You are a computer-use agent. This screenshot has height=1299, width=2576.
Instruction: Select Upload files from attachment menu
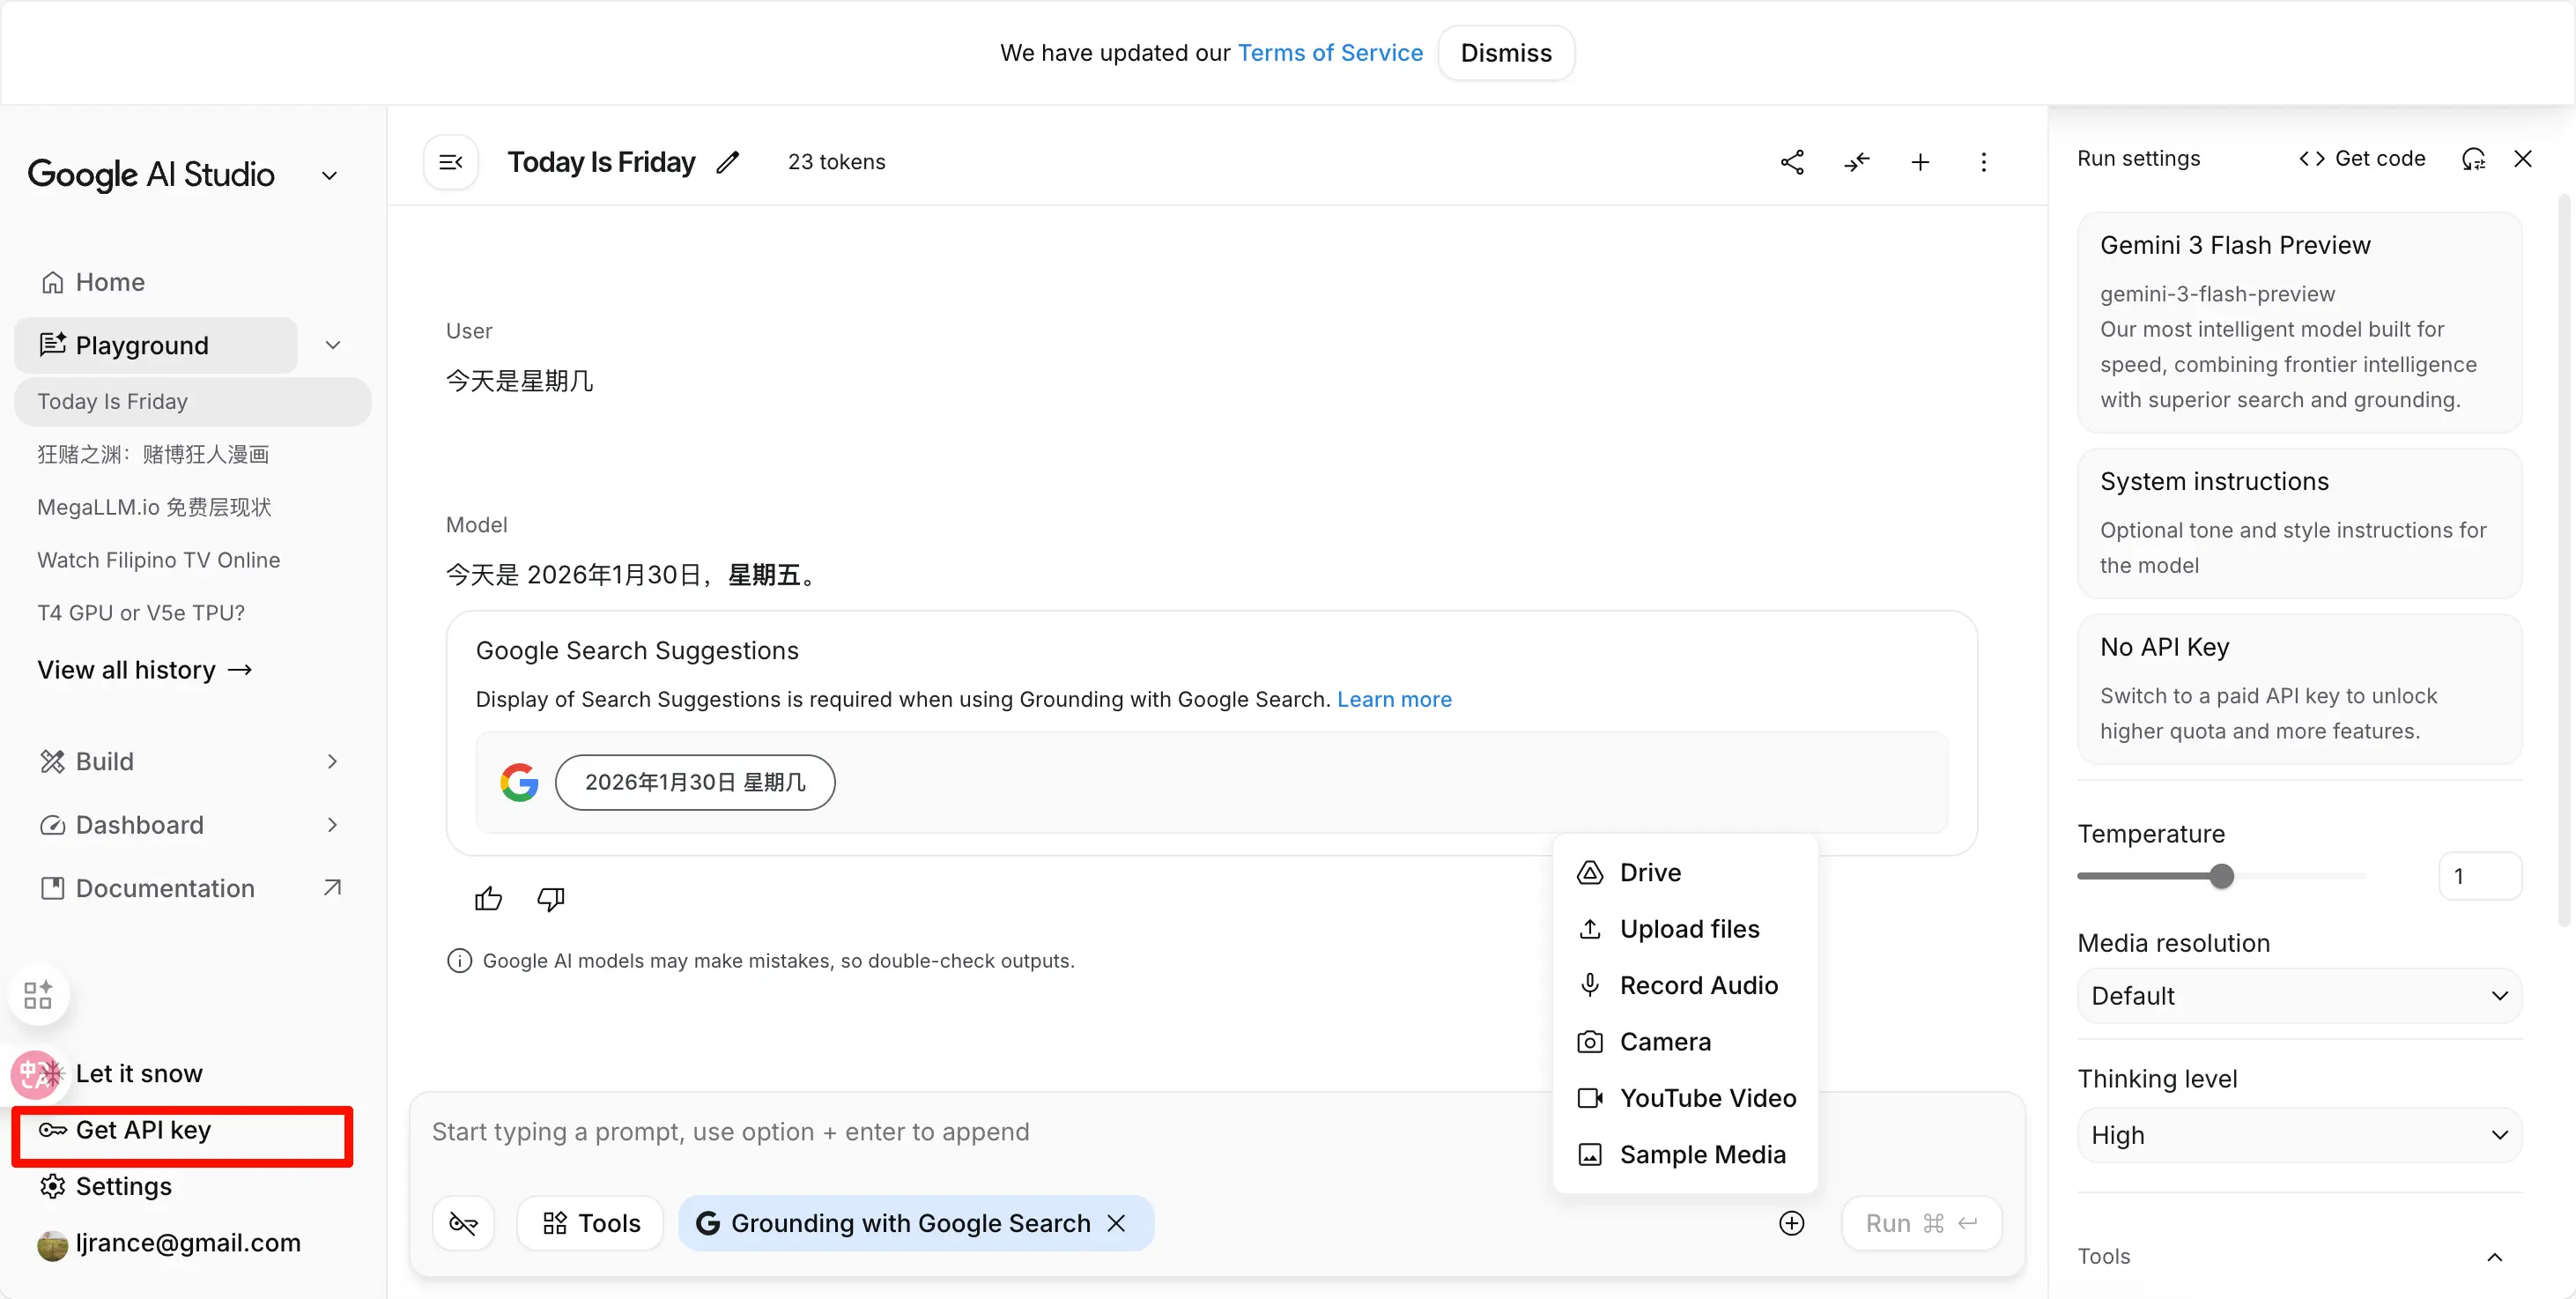tap(1689, 929)
